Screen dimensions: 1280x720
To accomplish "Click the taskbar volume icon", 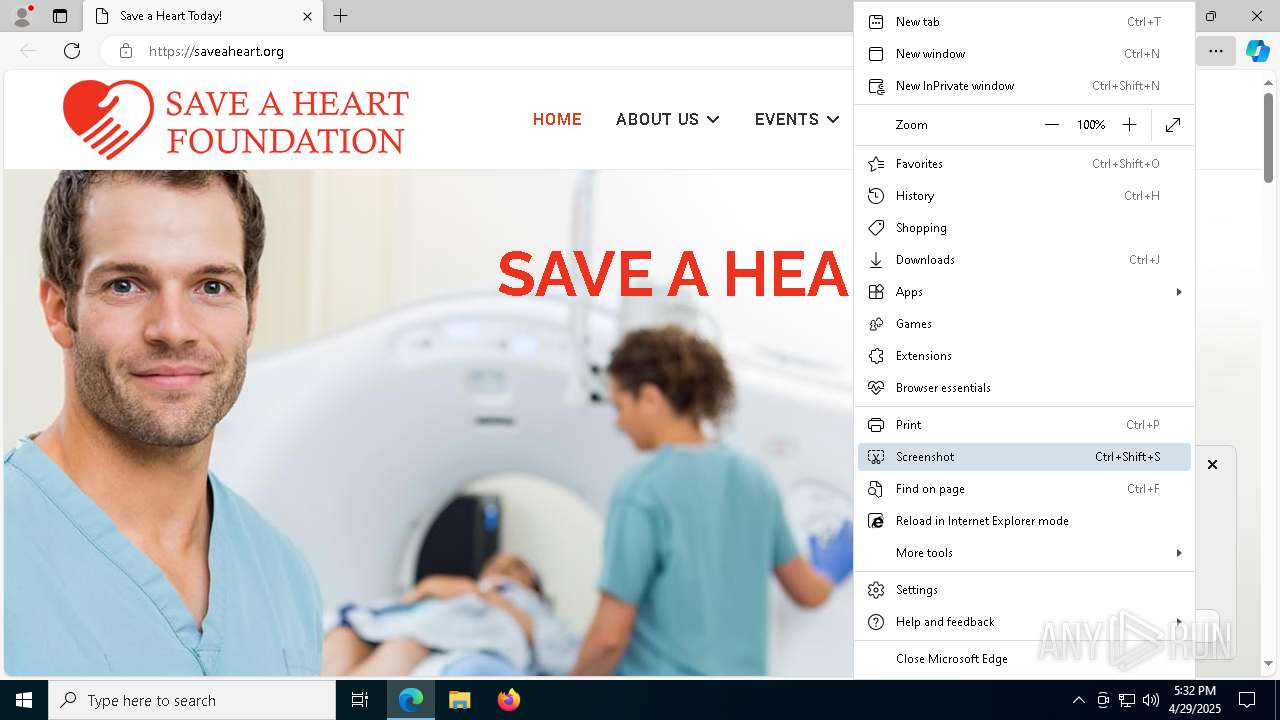I will (x=1151, y=700).
